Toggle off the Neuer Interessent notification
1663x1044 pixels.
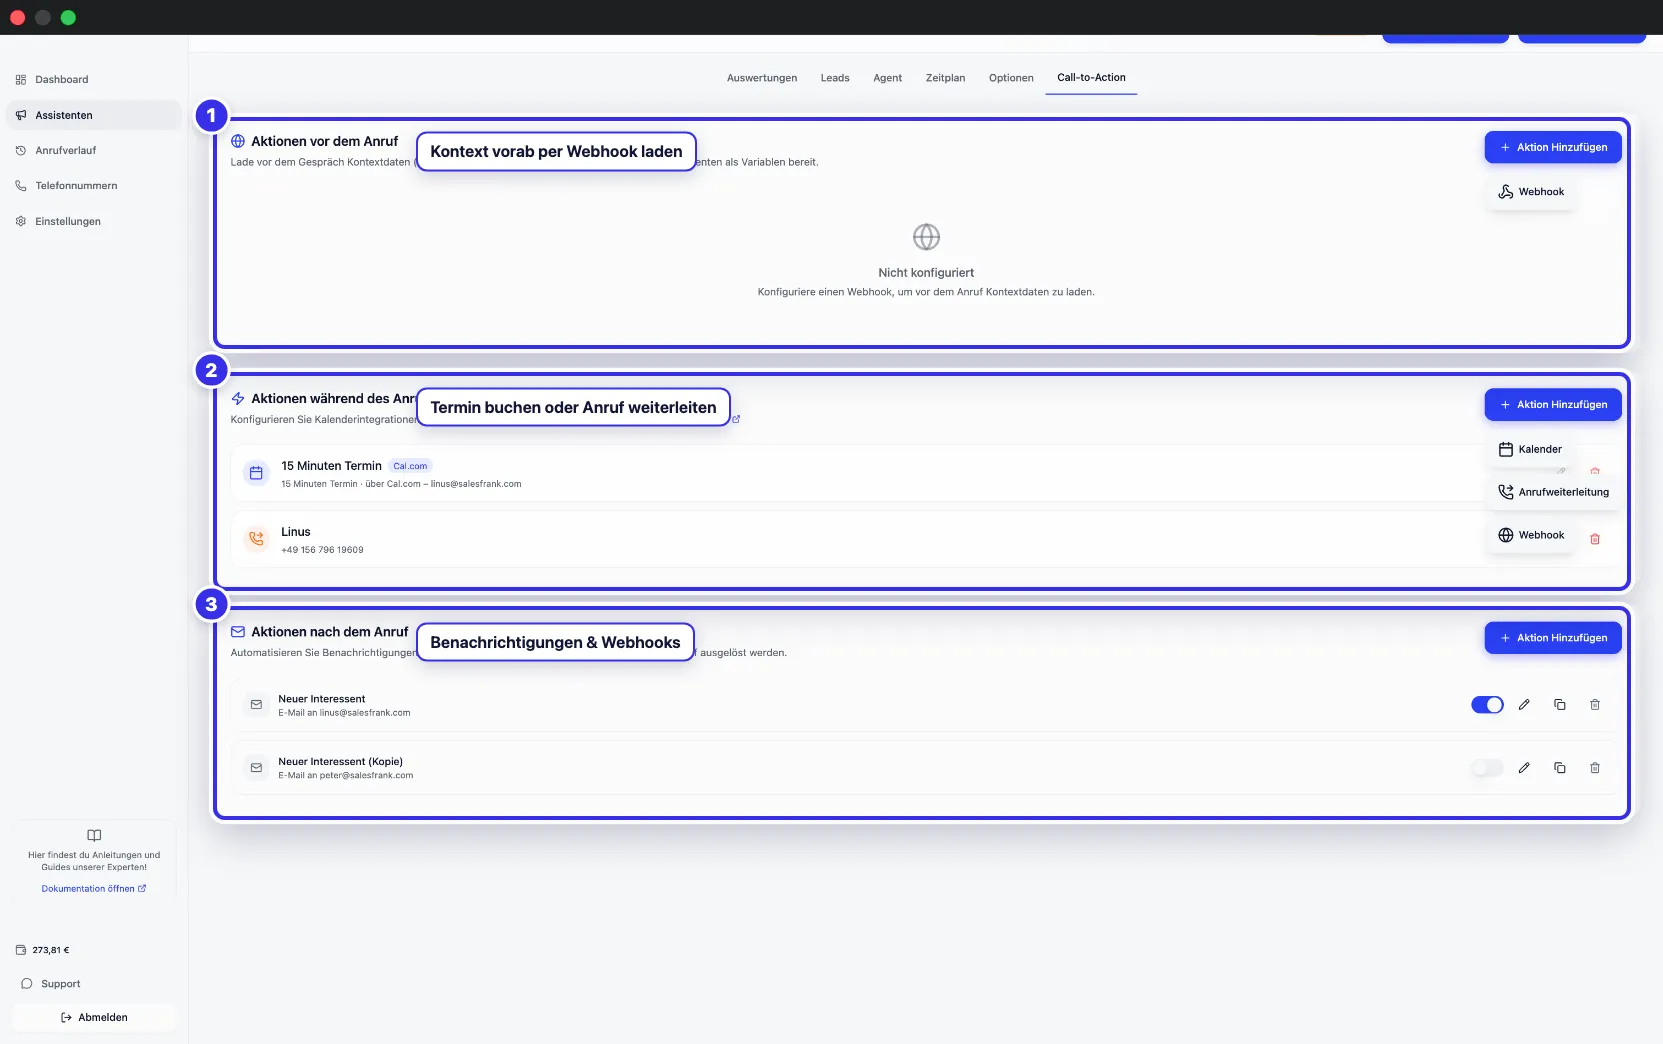[x=1487, y=705]
